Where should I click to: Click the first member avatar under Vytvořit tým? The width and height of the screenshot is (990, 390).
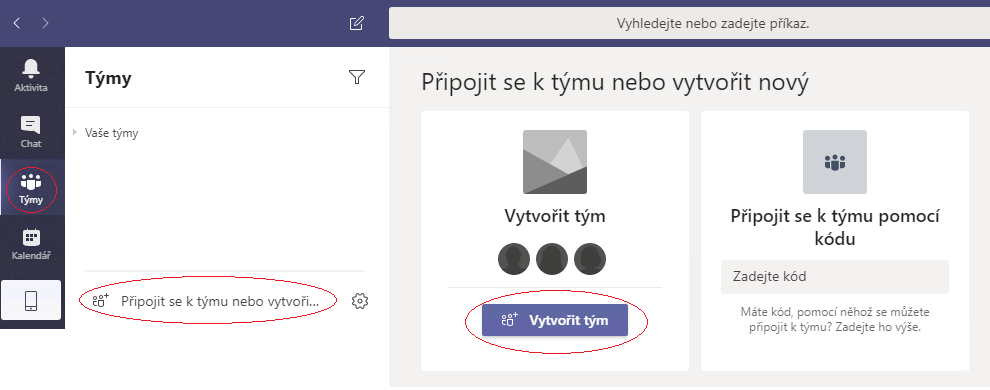pos(514,259)
